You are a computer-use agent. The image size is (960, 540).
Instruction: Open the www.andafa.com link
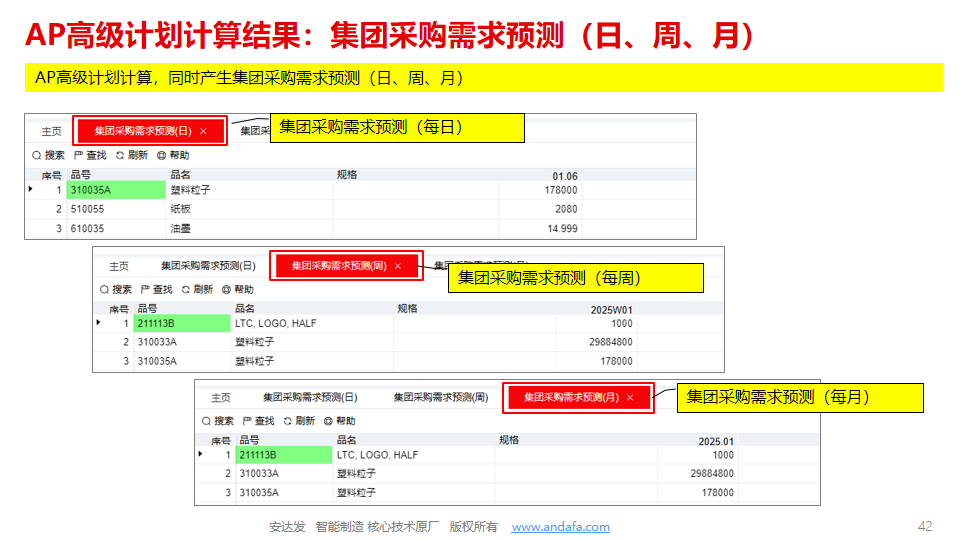[x=560, y=527]
